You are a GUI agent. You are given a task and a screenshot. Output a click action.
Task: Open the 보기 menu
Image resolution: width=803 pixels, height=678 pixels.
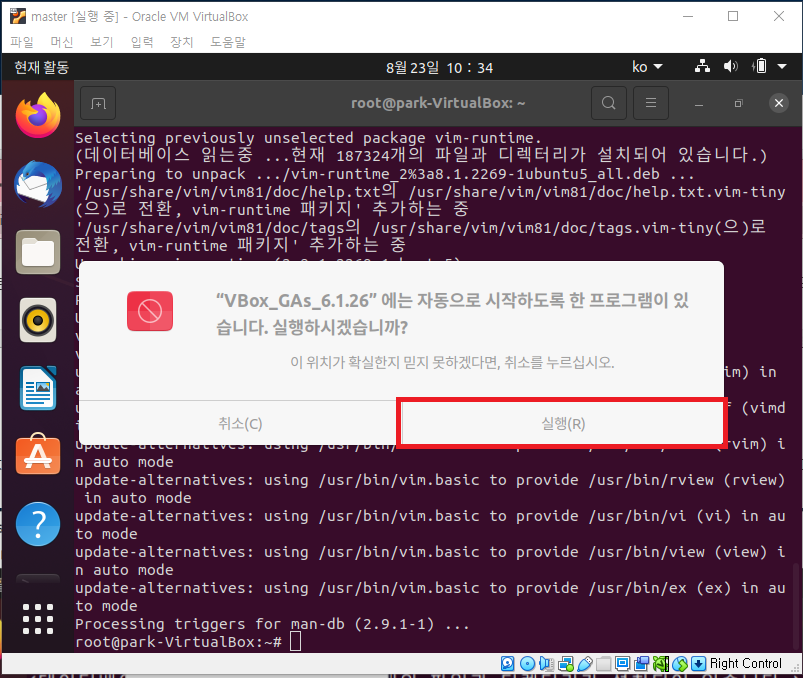coord(102,42)
